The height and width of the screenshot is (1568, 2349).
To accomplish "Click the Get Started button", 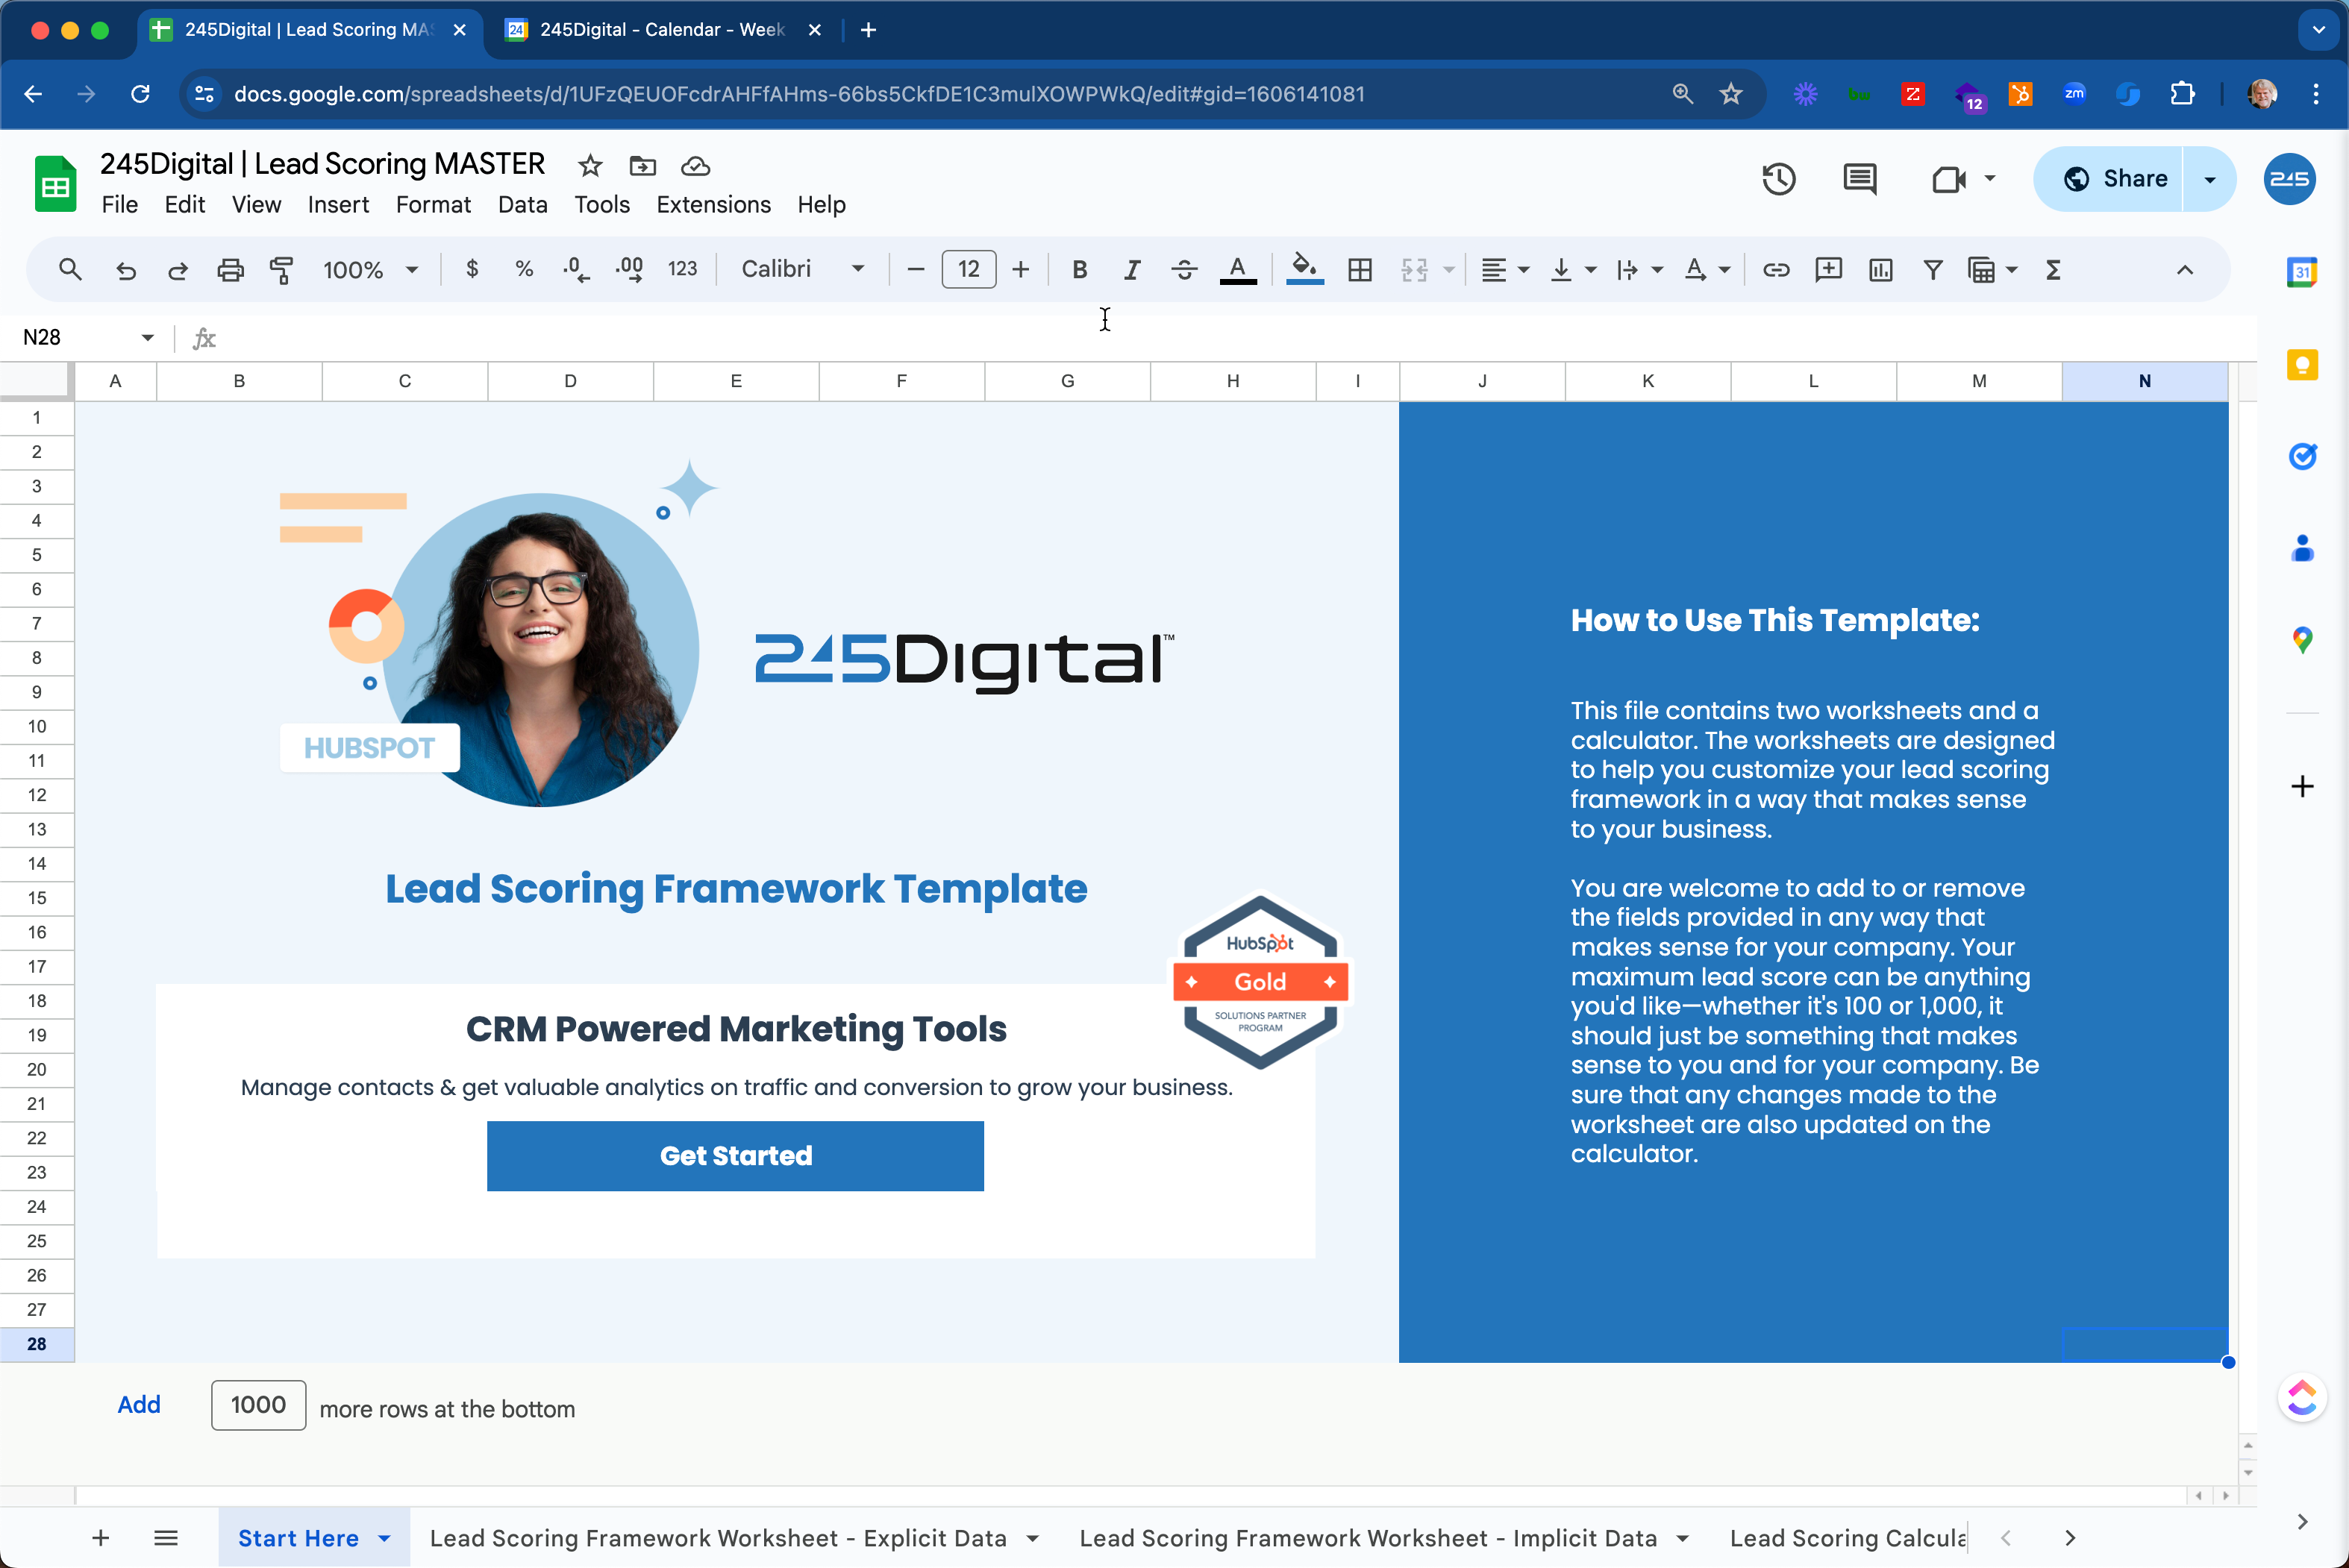I will click(x=735, y=1156).
